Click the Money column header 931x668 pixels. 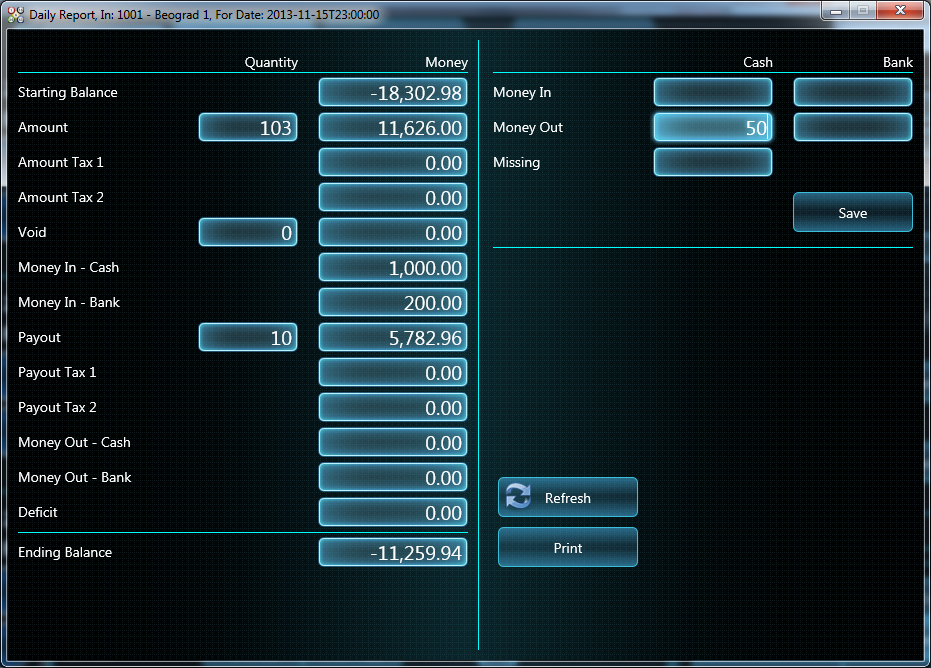(x=446, y=62)
